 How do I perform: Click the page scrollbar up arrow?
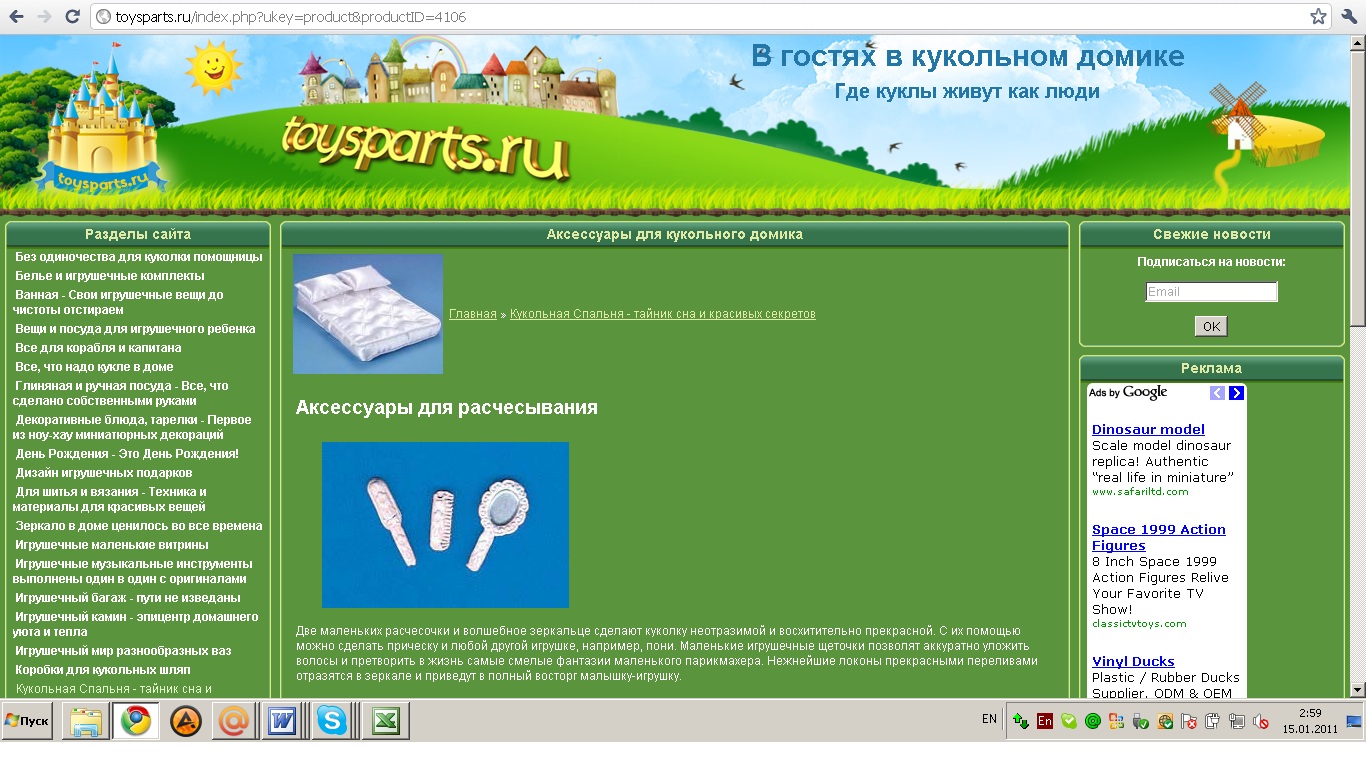pos(1357,44)
